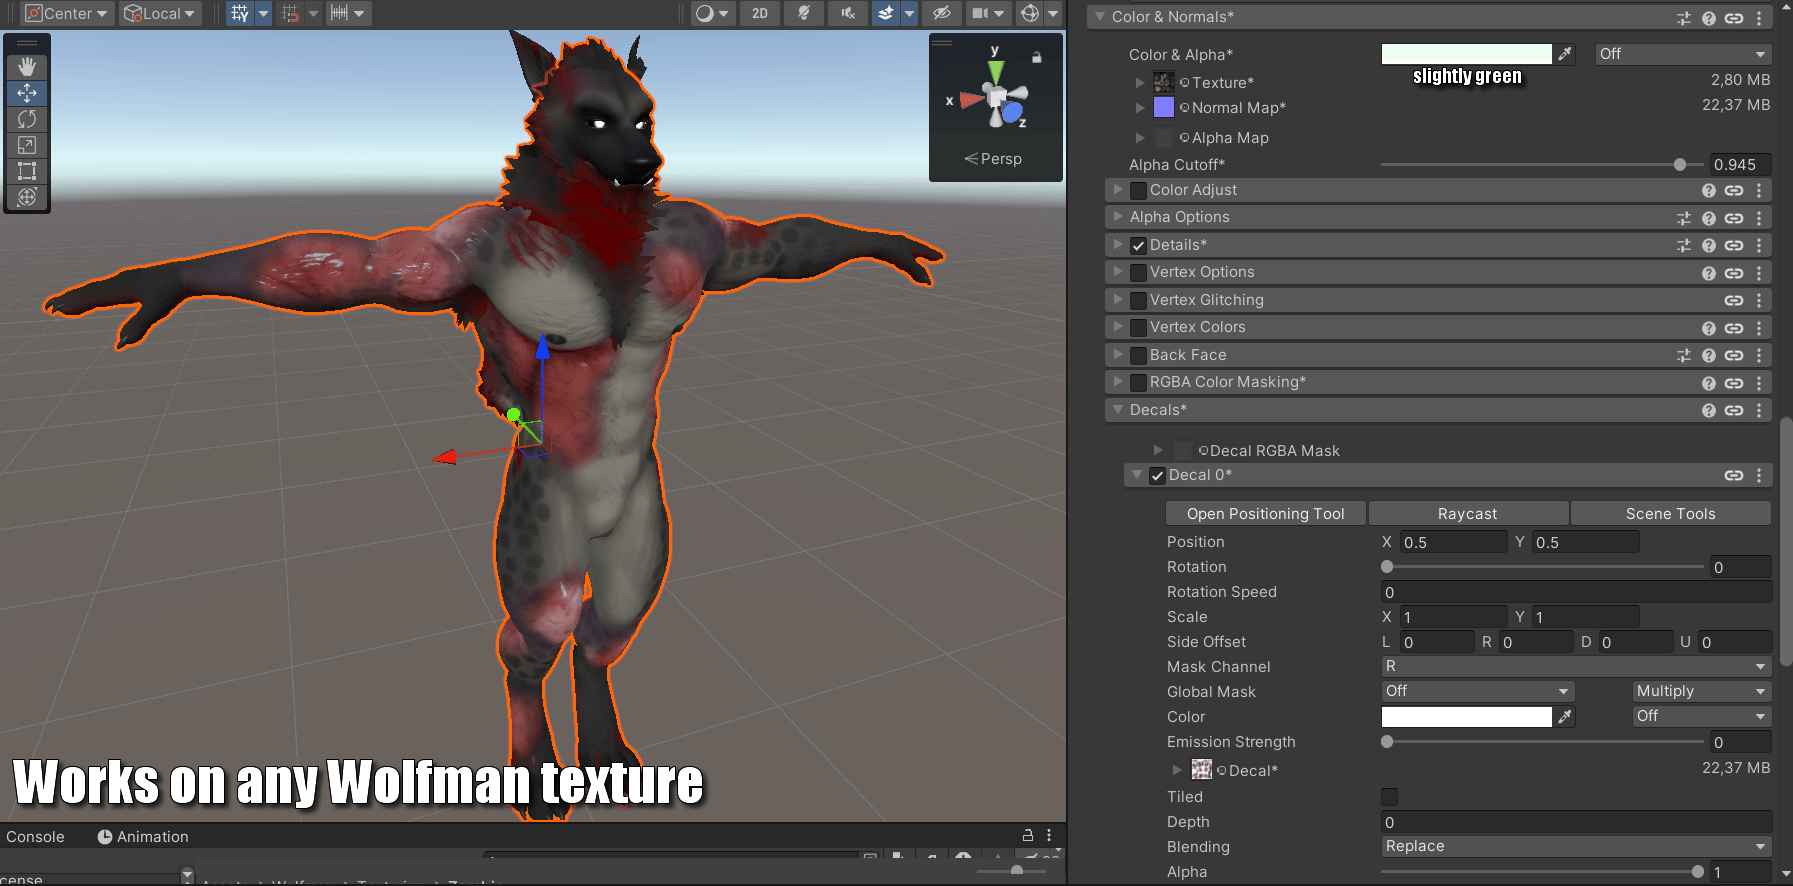This screenshot has height=886, width=1793.
Task: Enable Back Face checkbox
Action: 1138,355
